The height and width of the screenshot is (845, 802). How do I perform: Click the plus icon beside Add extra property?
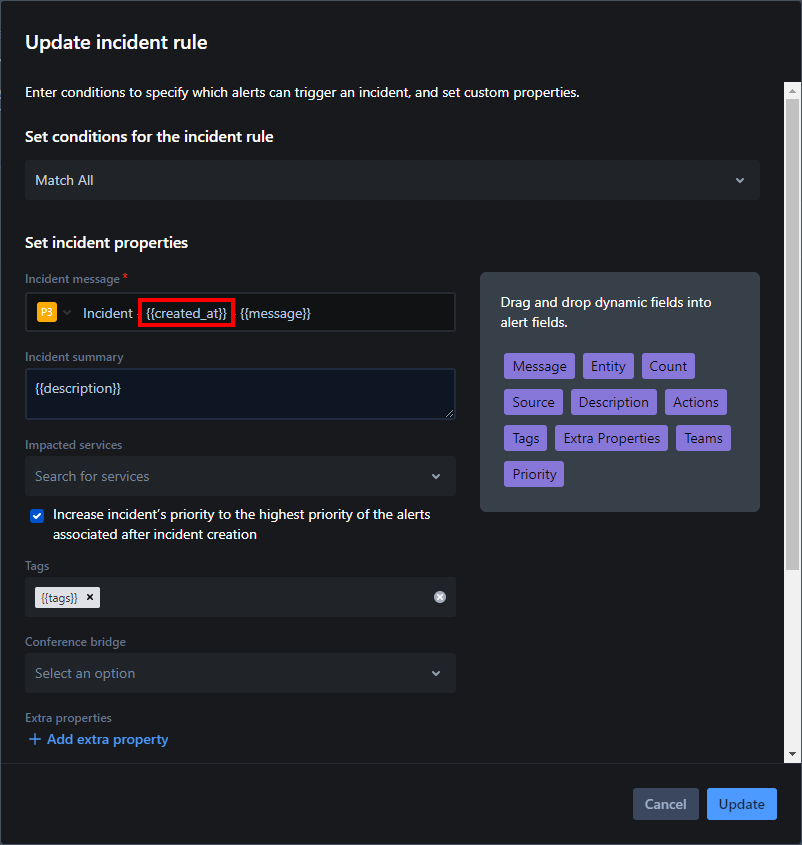point(34,739)
